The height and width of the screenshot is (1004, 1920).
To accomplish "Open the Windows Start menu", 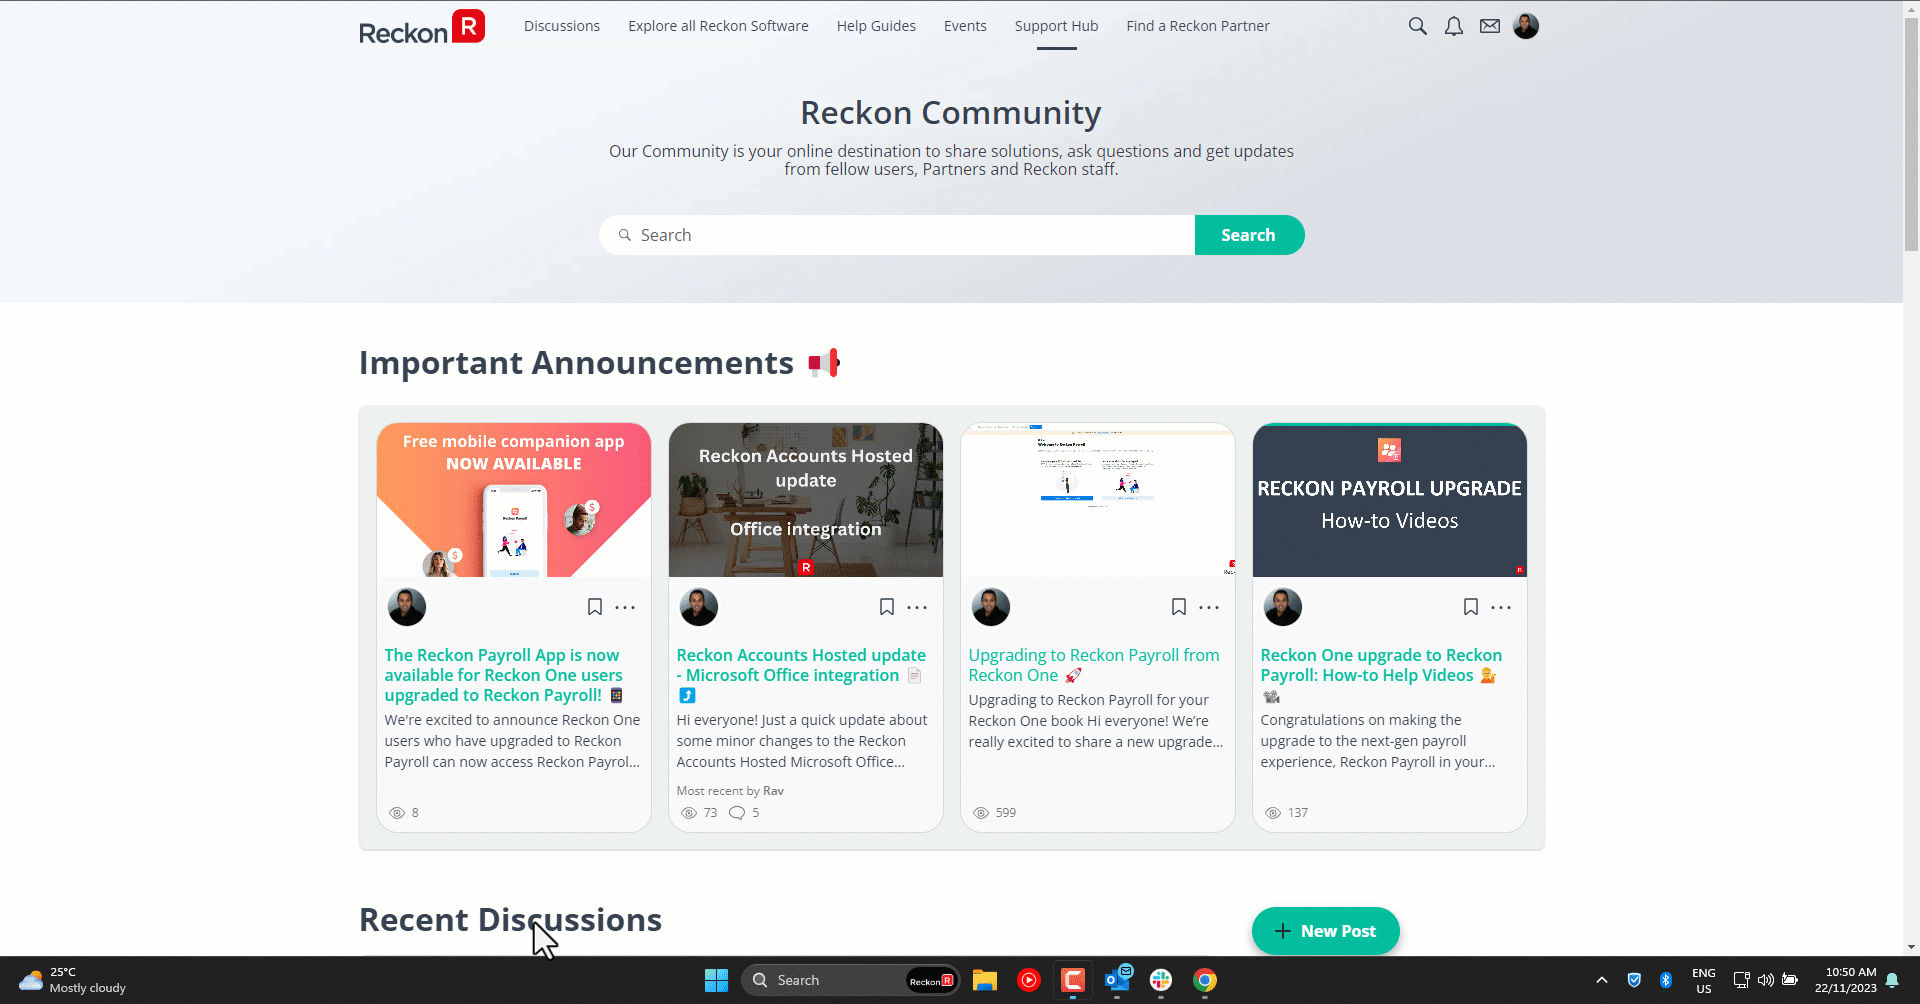I will point(716,980).
